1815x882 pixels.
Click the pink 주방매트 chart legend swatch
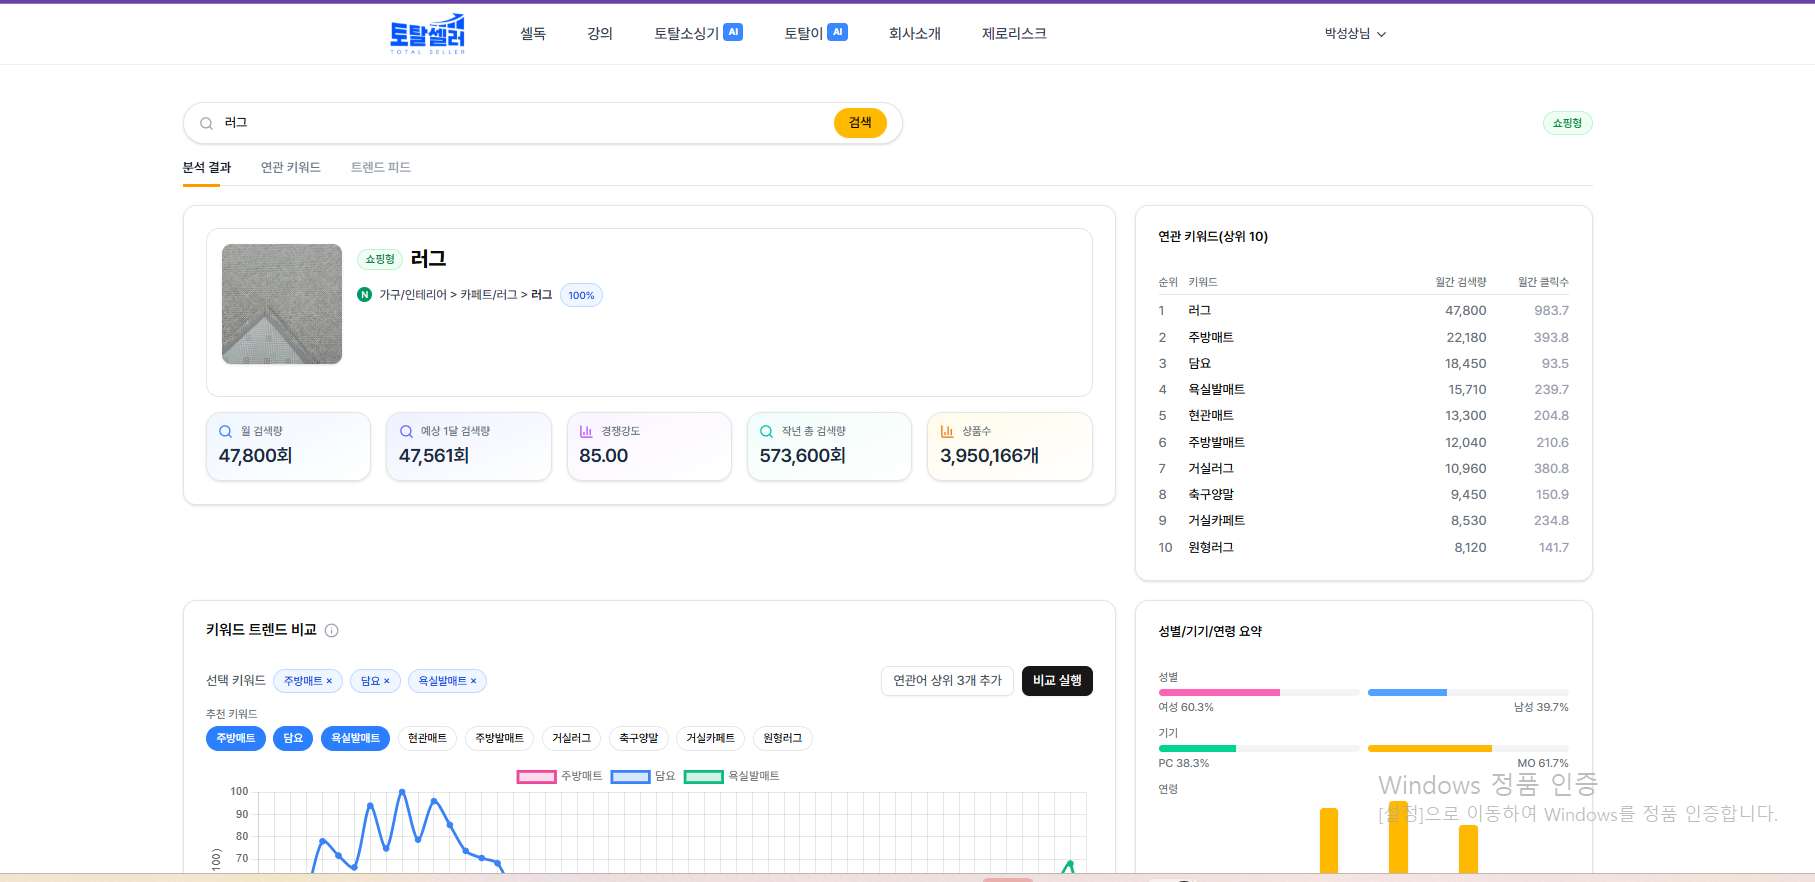(x=536, y=777)
